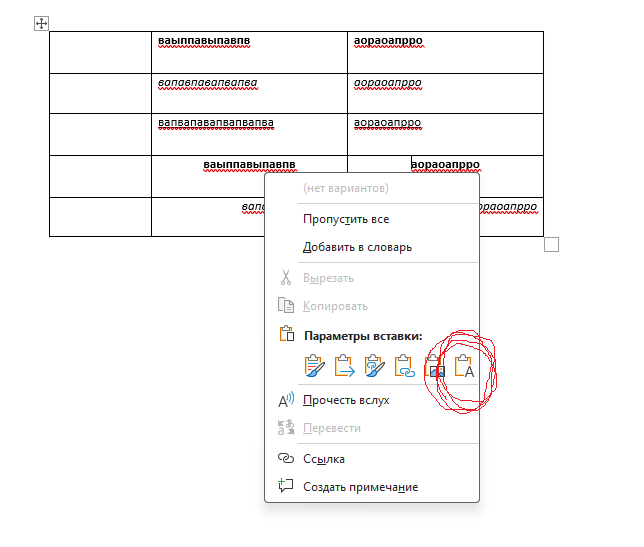The height and width of the screenshot is (547, 644).
Task: Choose 'Добавить в словарь' menu entry
Action: tap(357, 247)
